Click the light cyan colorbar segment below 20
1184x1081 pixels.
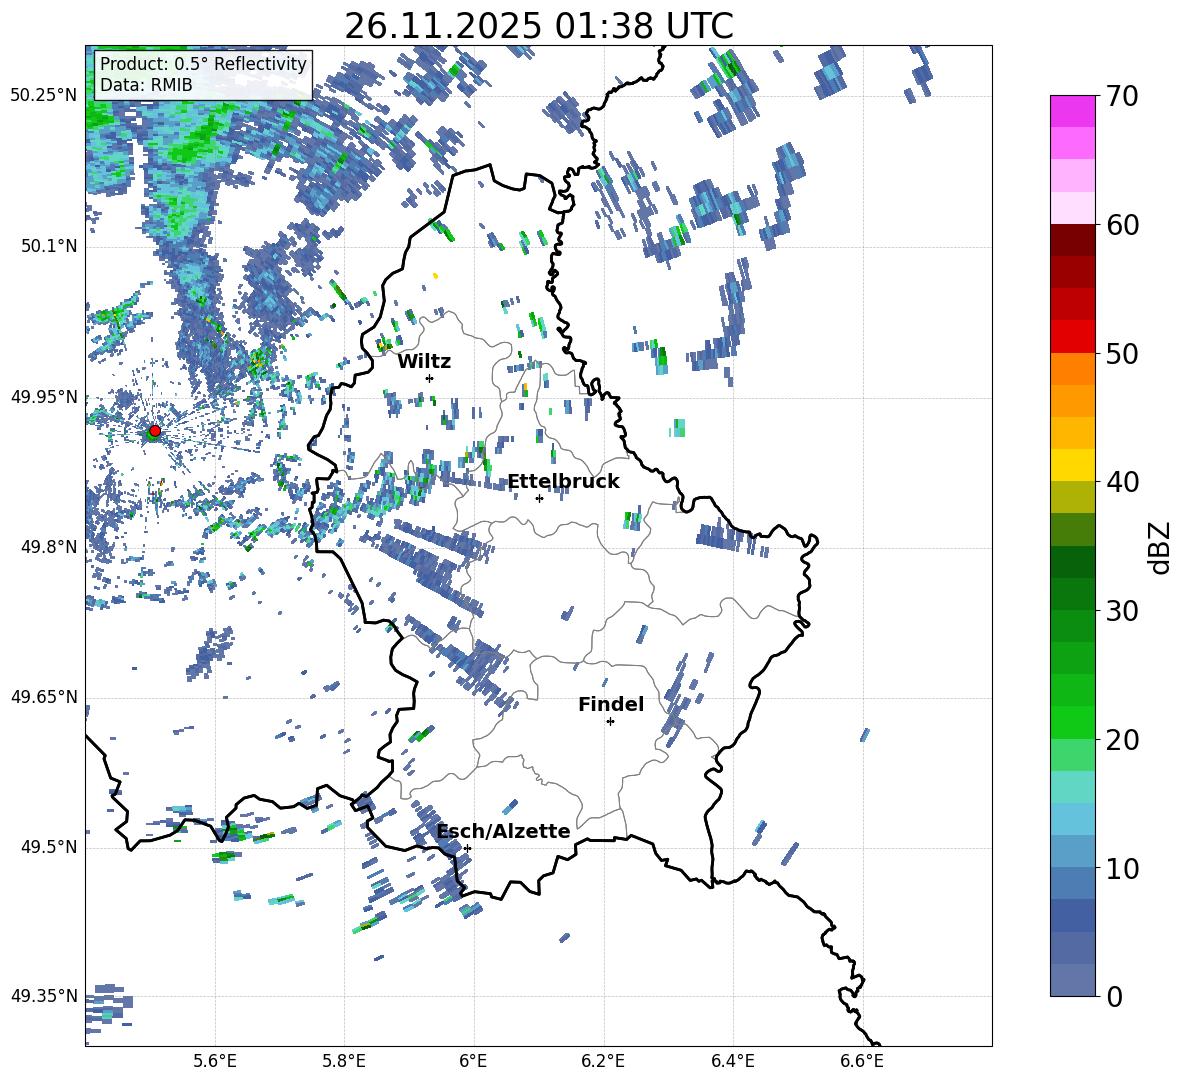click(1072, 787)
